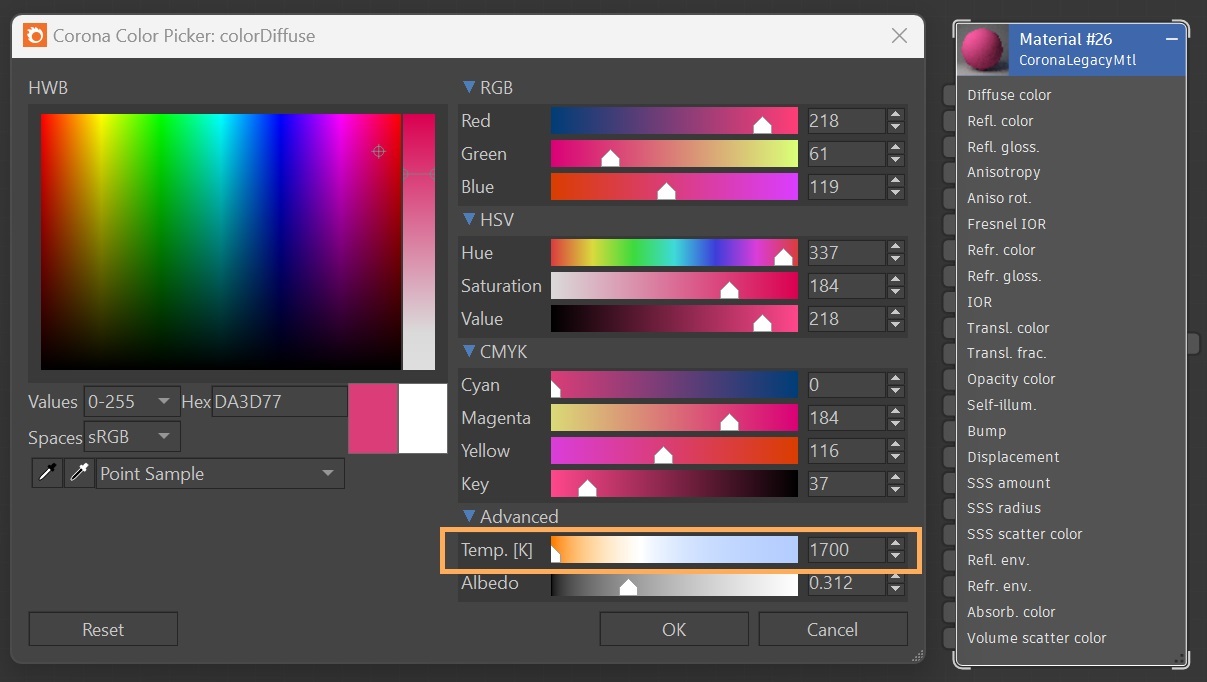Click the Bump input socket on node
Image resolution: width=1207 pixels, height=682 pixels.
pos(949,431)
